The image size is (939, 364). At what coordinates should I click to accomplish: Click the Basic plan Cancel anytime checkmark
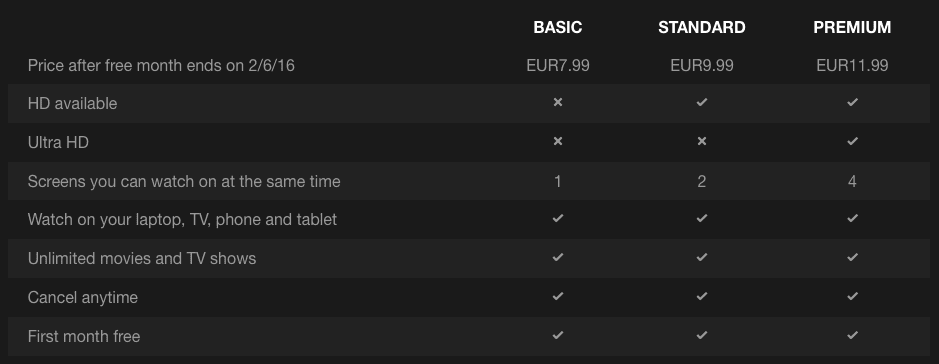pos(558,296)
